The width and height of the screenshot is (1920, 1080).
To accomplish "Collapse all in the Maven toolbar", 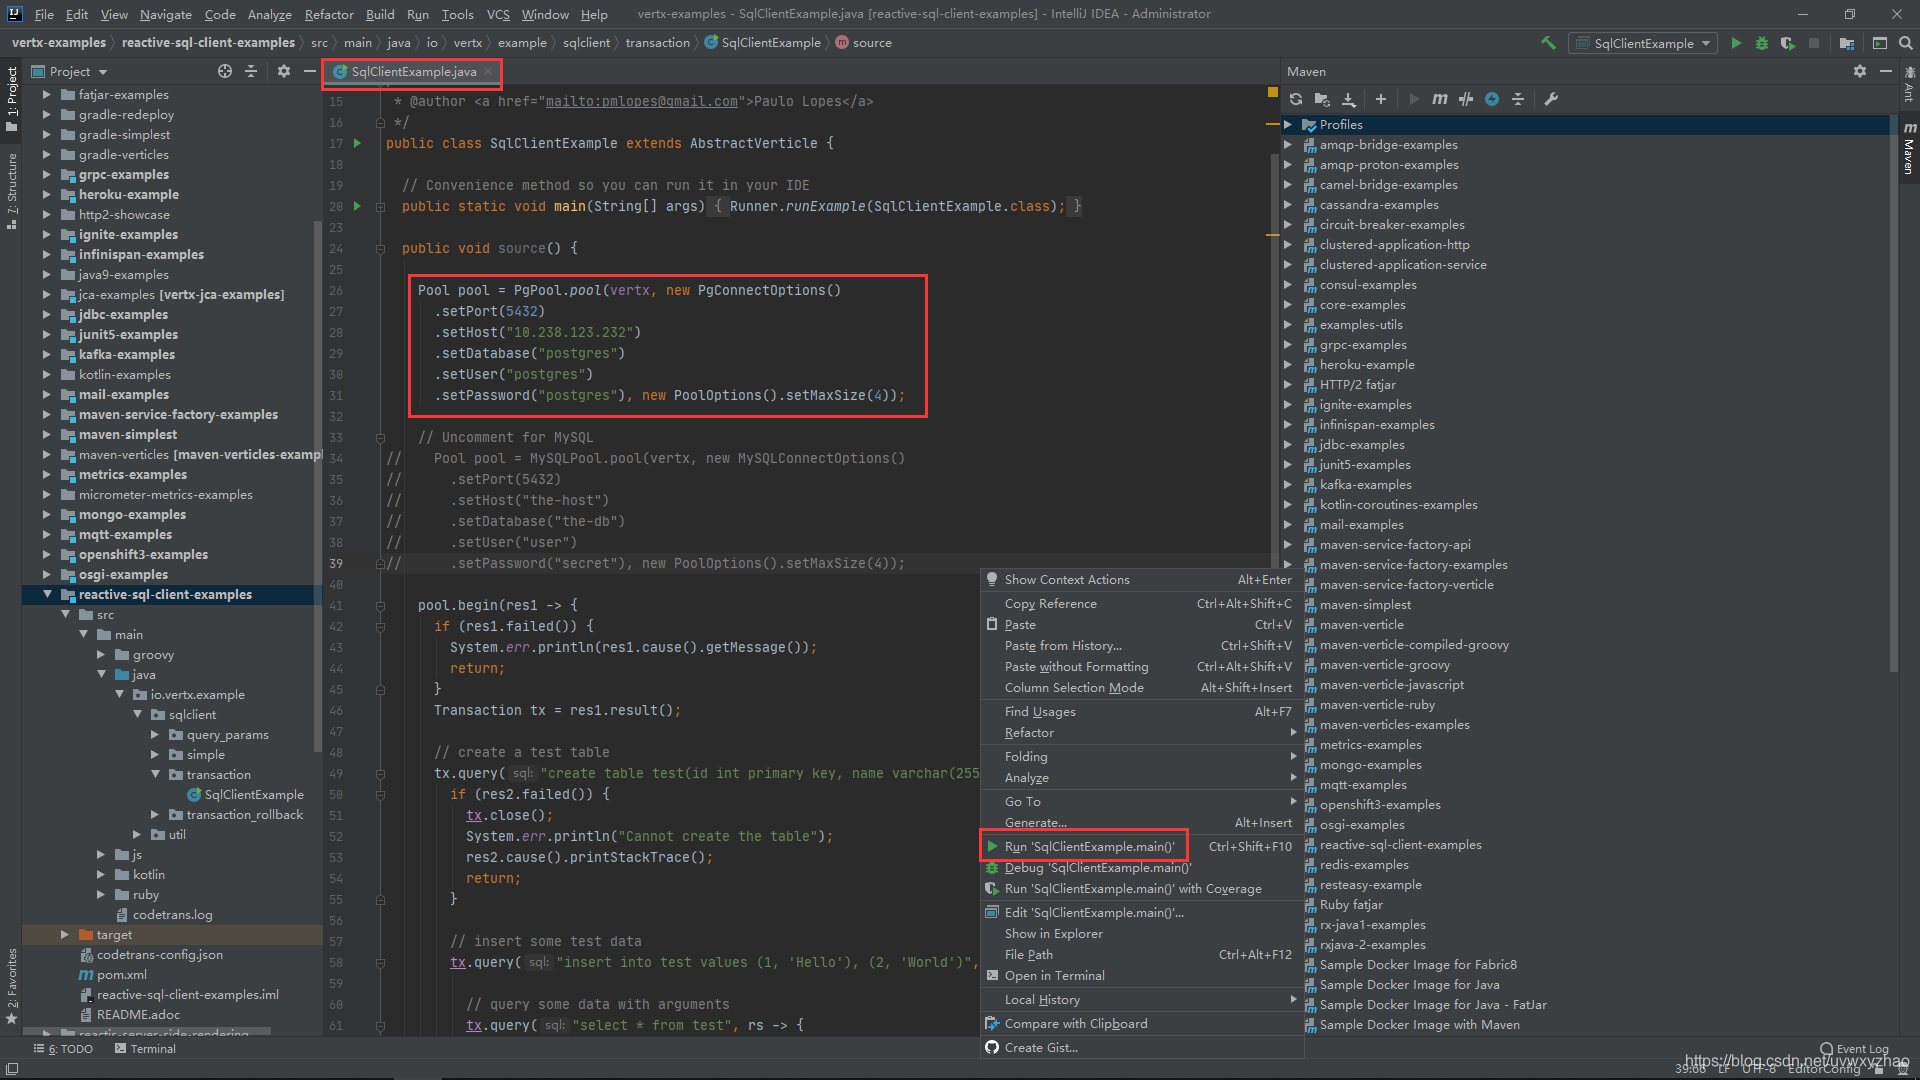I will 1518,99.
